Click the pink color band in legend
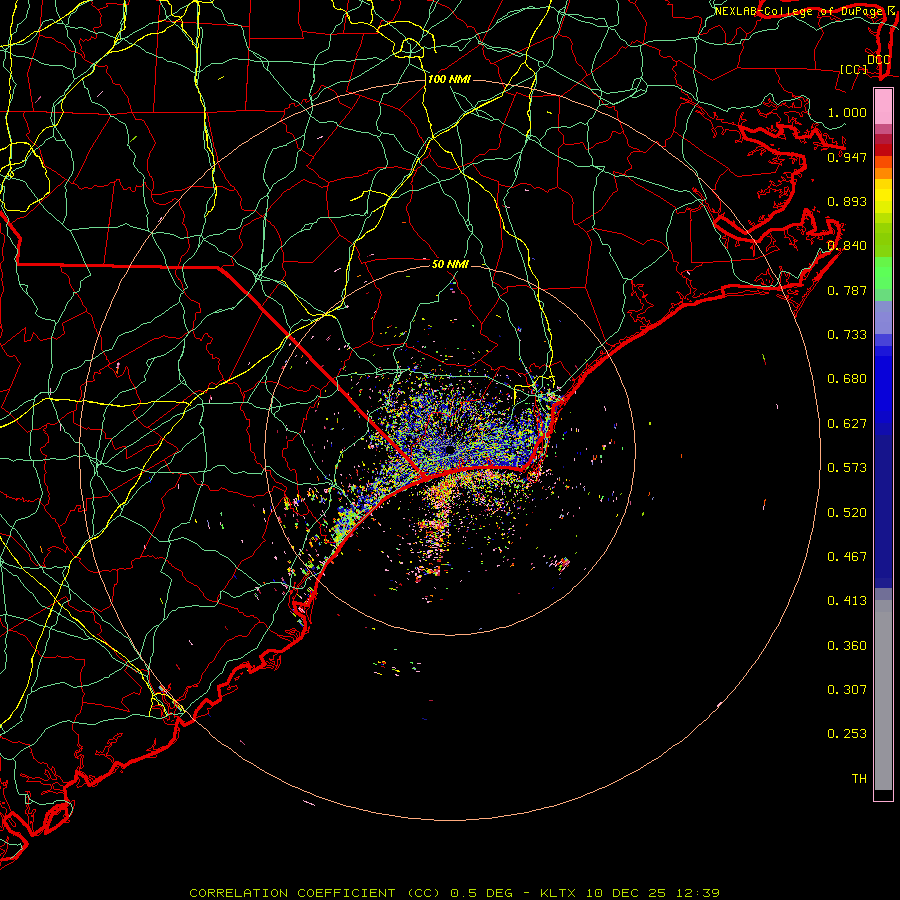900x900 pixels. [x=883, y=107]
